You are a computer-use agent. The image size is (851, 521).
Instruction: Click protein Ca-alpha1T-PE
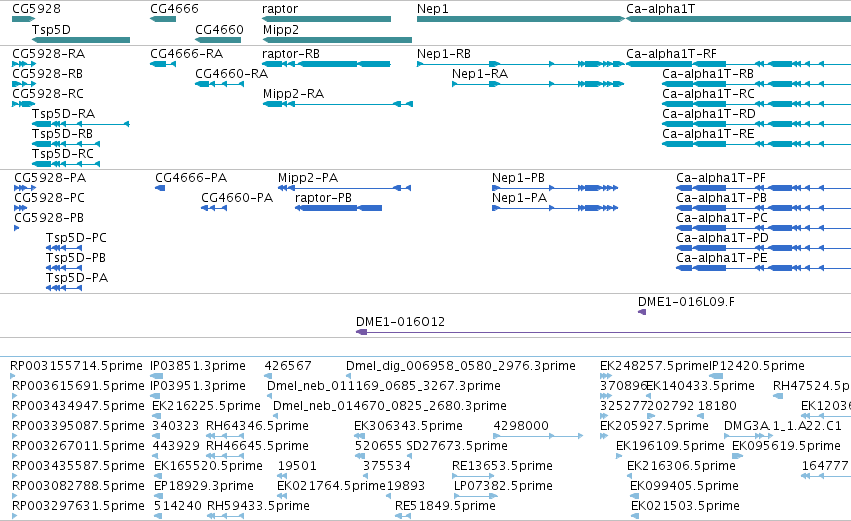[x=722, y=258]
